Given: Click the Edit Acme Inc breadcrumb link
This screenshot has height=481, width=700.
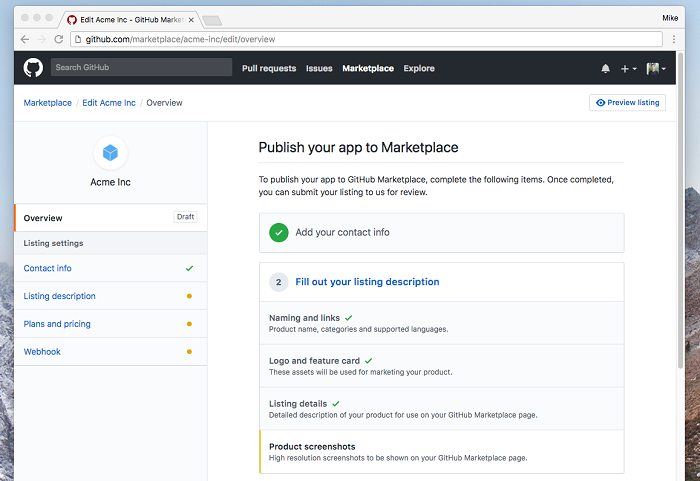Looking at the screenshot, I should coord(109,103).
